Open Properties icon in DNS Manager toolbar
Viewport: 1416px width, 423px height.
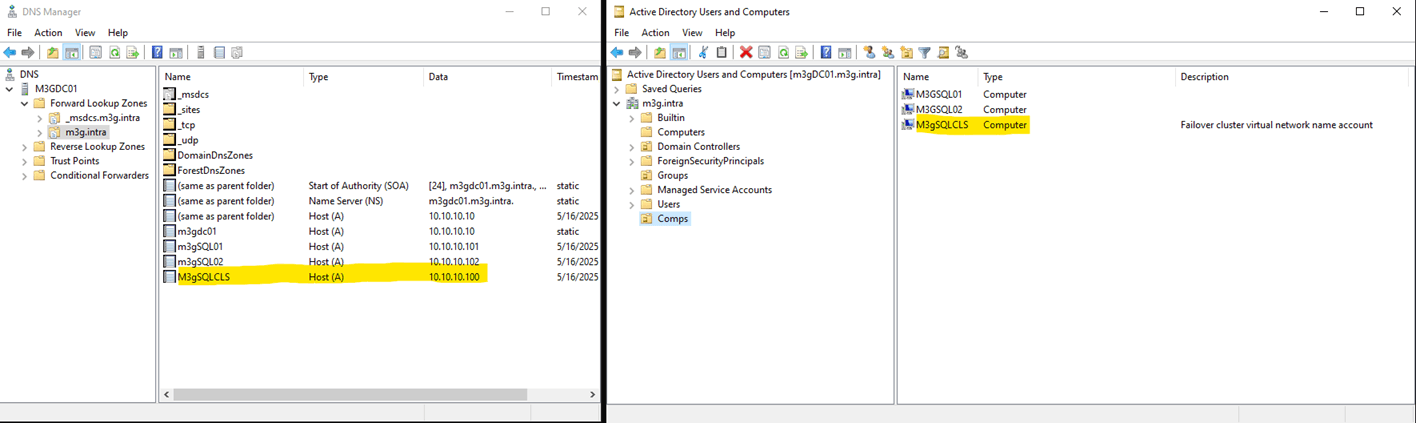pos(95,52)
